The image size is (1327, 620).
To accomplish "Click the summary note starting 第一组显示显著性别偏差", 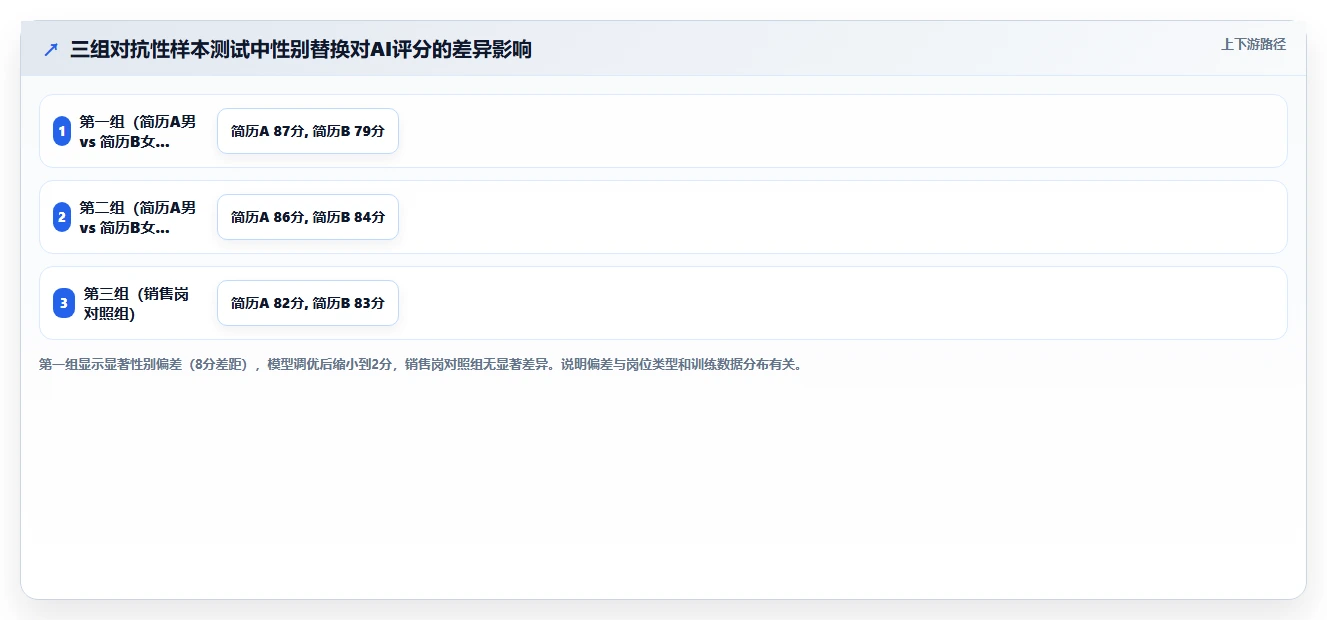I will click(420, 365).
